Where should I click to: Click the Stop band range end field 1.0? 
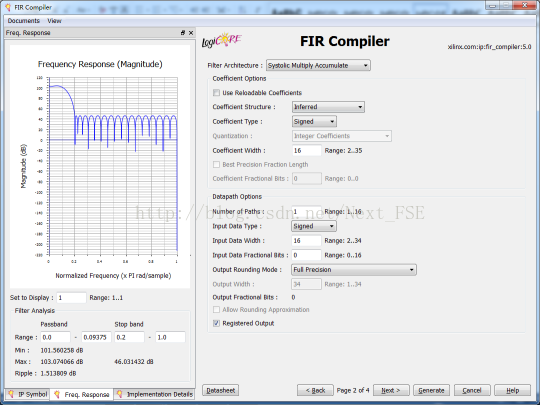(170, 337)
